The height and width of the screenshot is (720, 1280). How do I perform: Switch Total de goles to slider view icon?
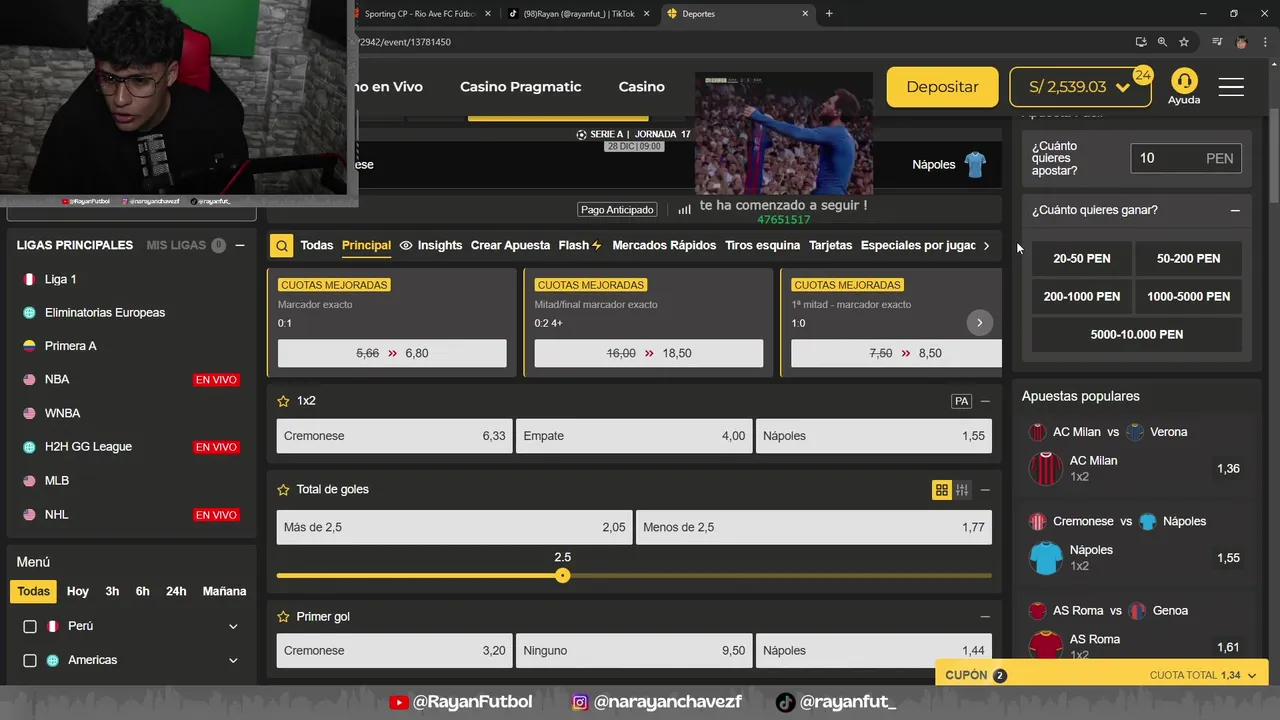(x=962, y=490)
